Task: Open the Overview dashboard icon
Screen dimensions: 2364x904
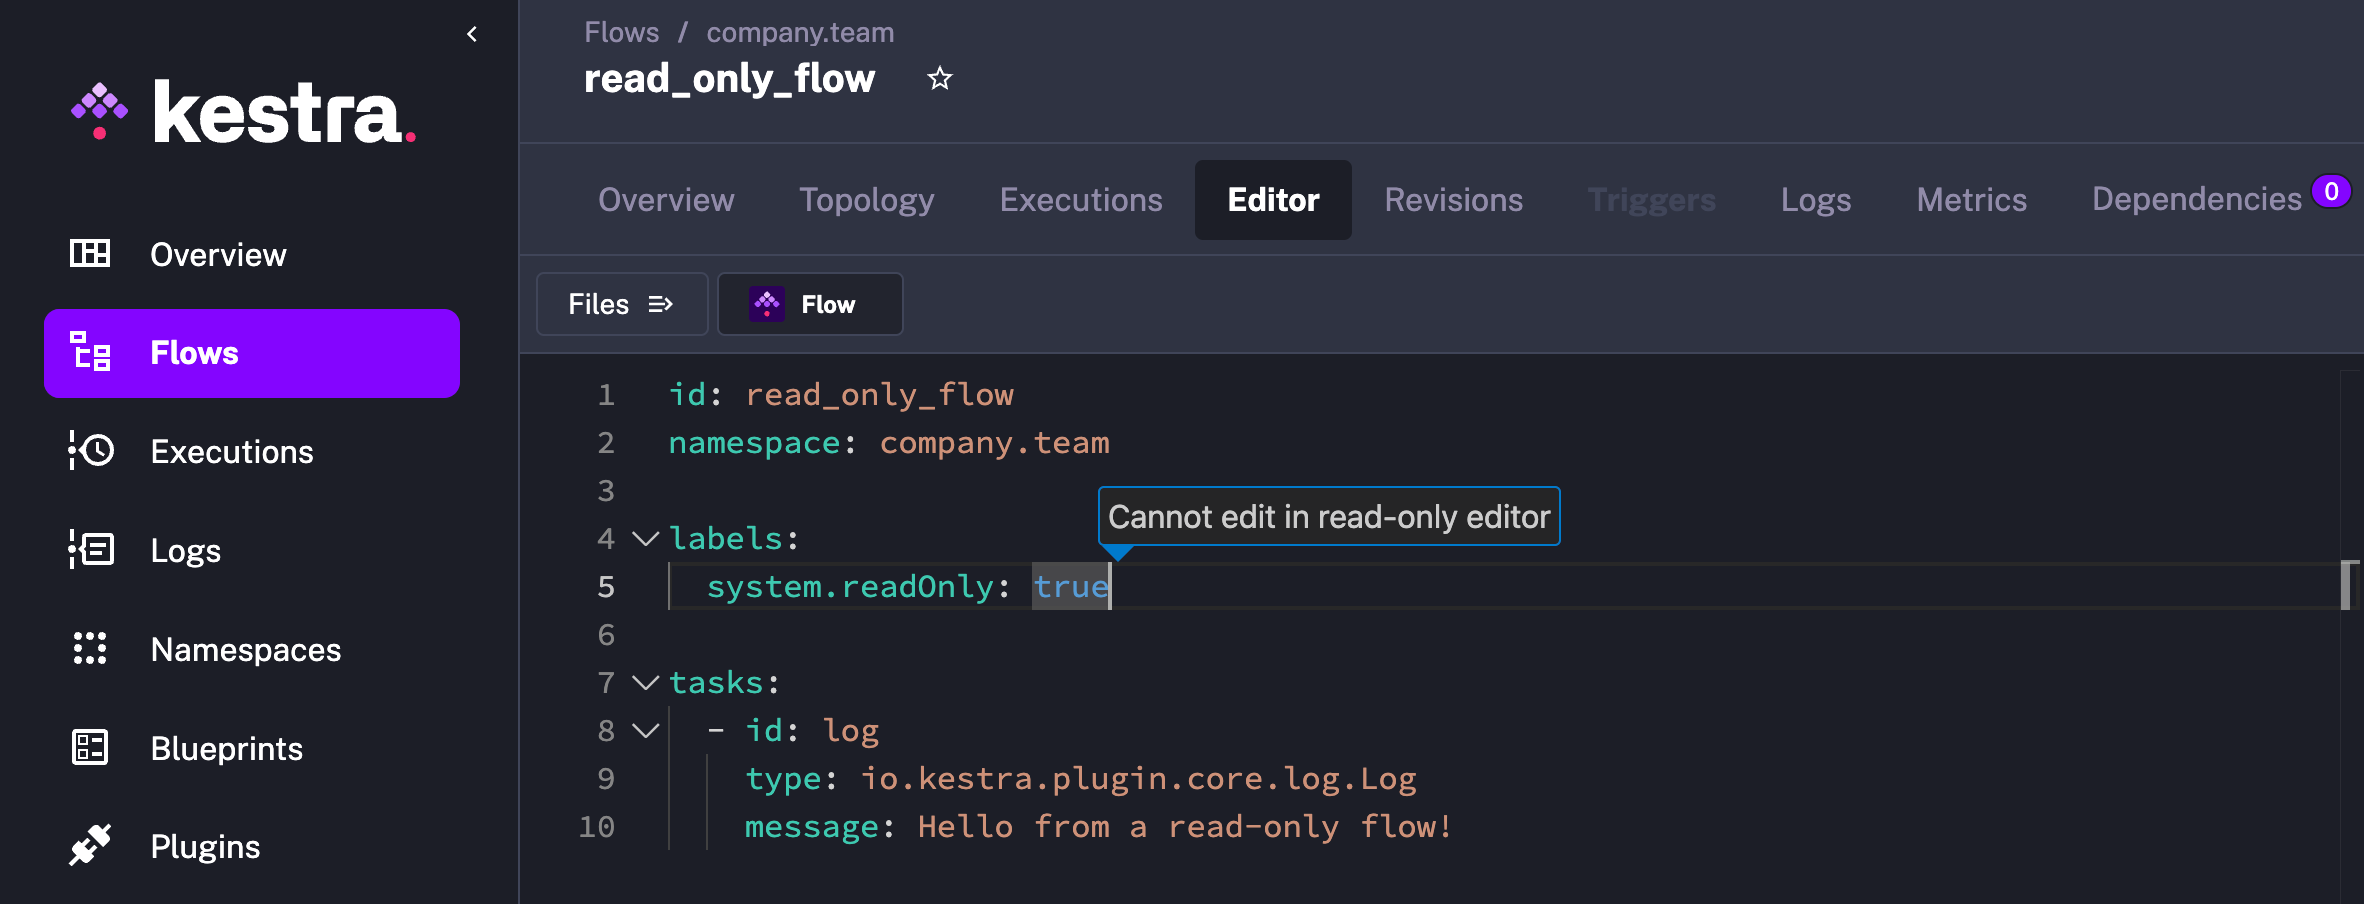Action: pyautogui.click(x=91, y=254)
